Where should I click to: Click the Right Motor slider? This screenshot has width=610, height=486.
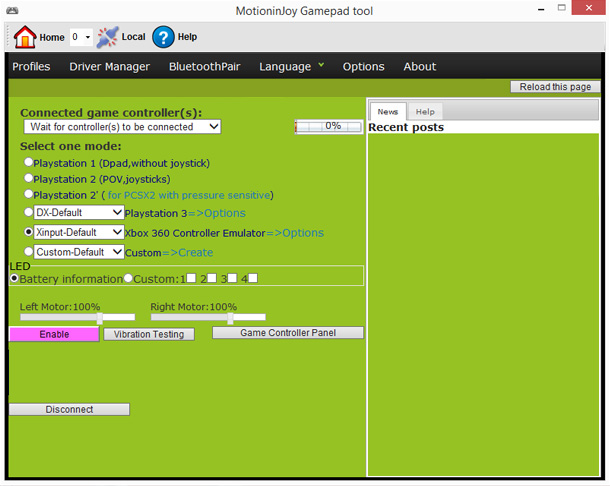[x=208, y=318]
